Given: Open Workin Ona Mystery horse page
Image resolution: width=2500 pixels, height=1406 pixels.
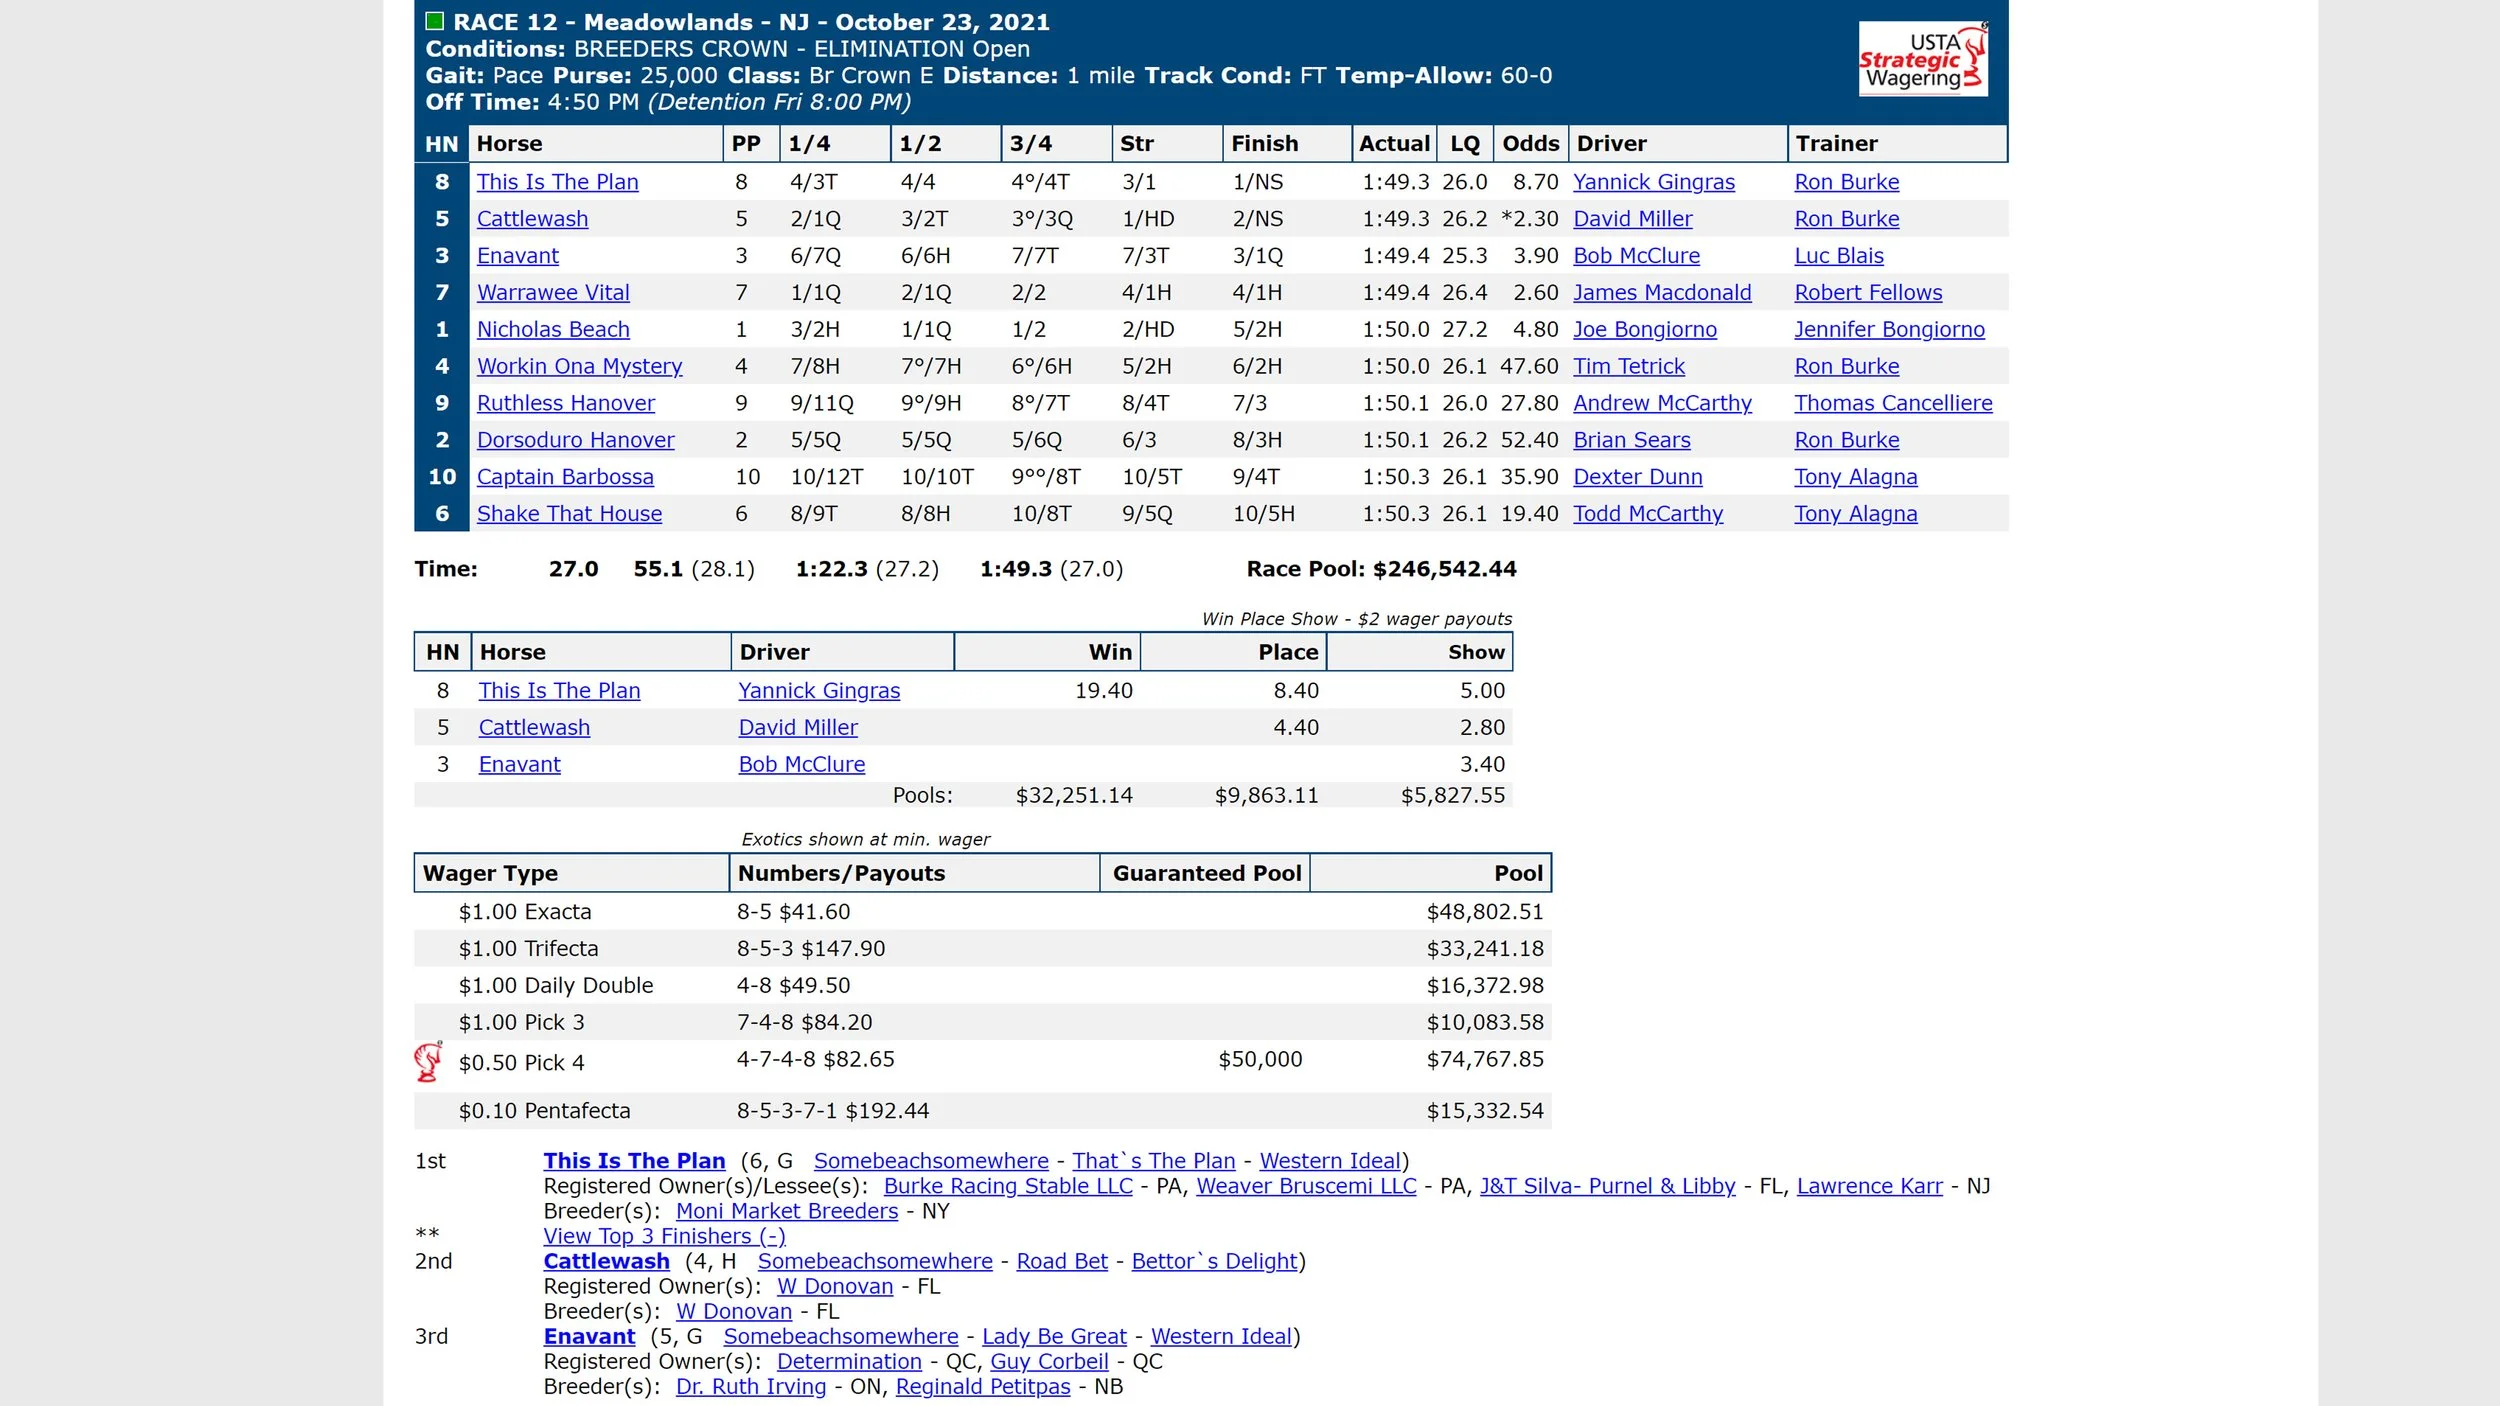Looking at the screenshot, I should [x=579, y=367].
